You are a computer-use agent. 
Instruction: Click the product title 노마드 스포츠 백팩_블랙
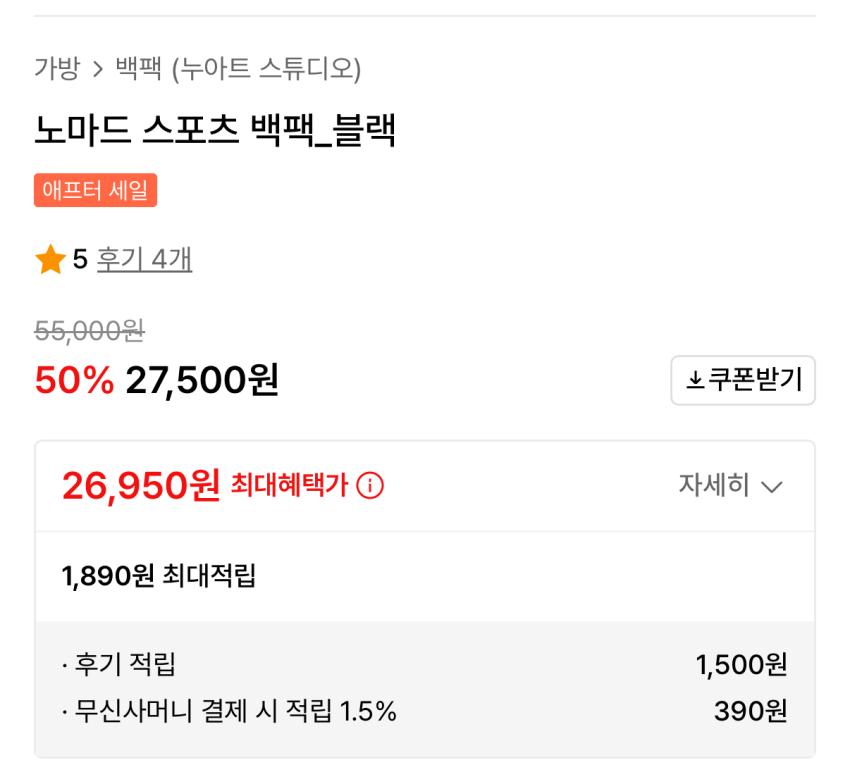click(215, 131)
